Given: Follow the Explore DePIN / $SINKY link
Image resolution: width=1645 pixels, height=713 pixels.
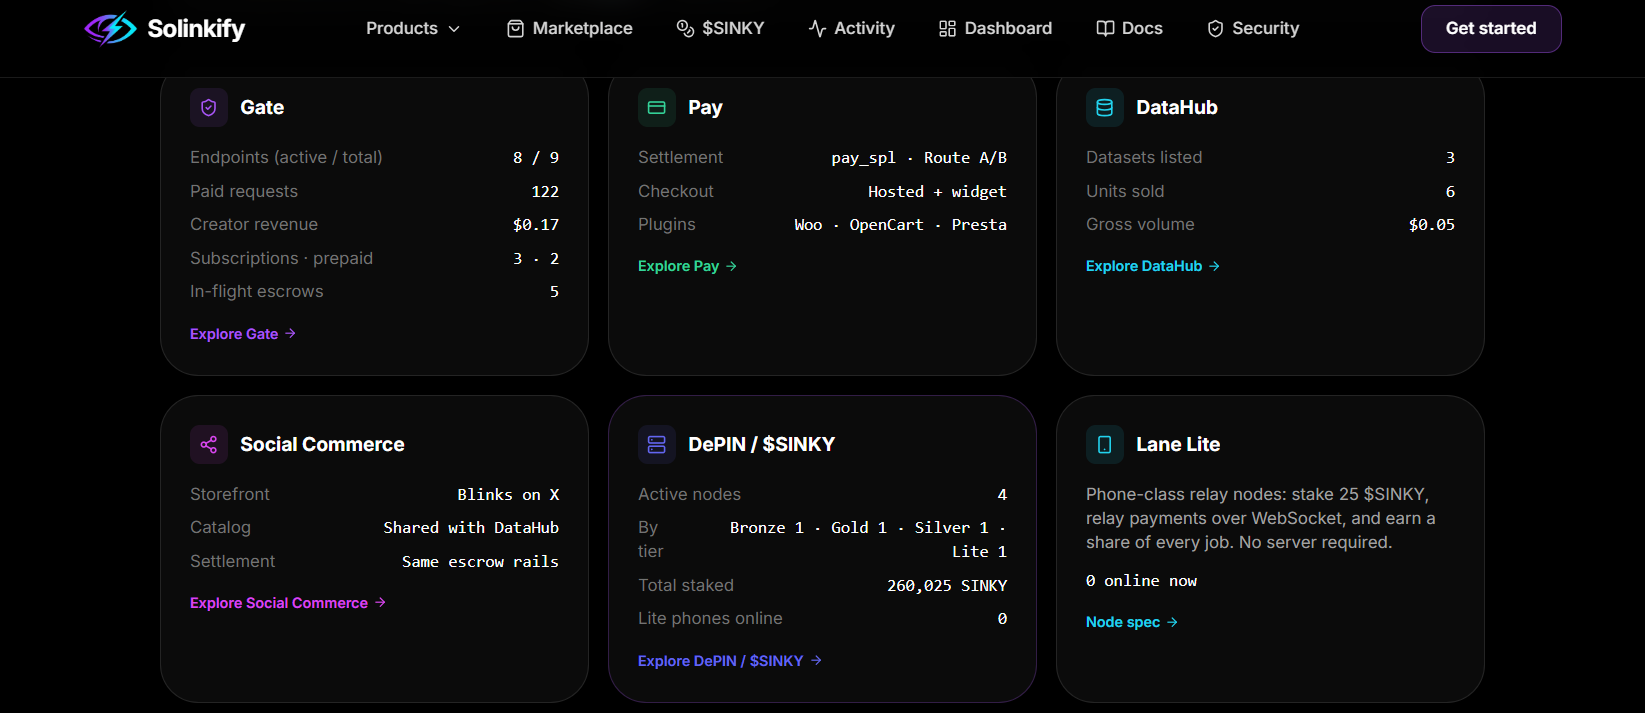Looking at the screenshot, I should tap(730, 661).
